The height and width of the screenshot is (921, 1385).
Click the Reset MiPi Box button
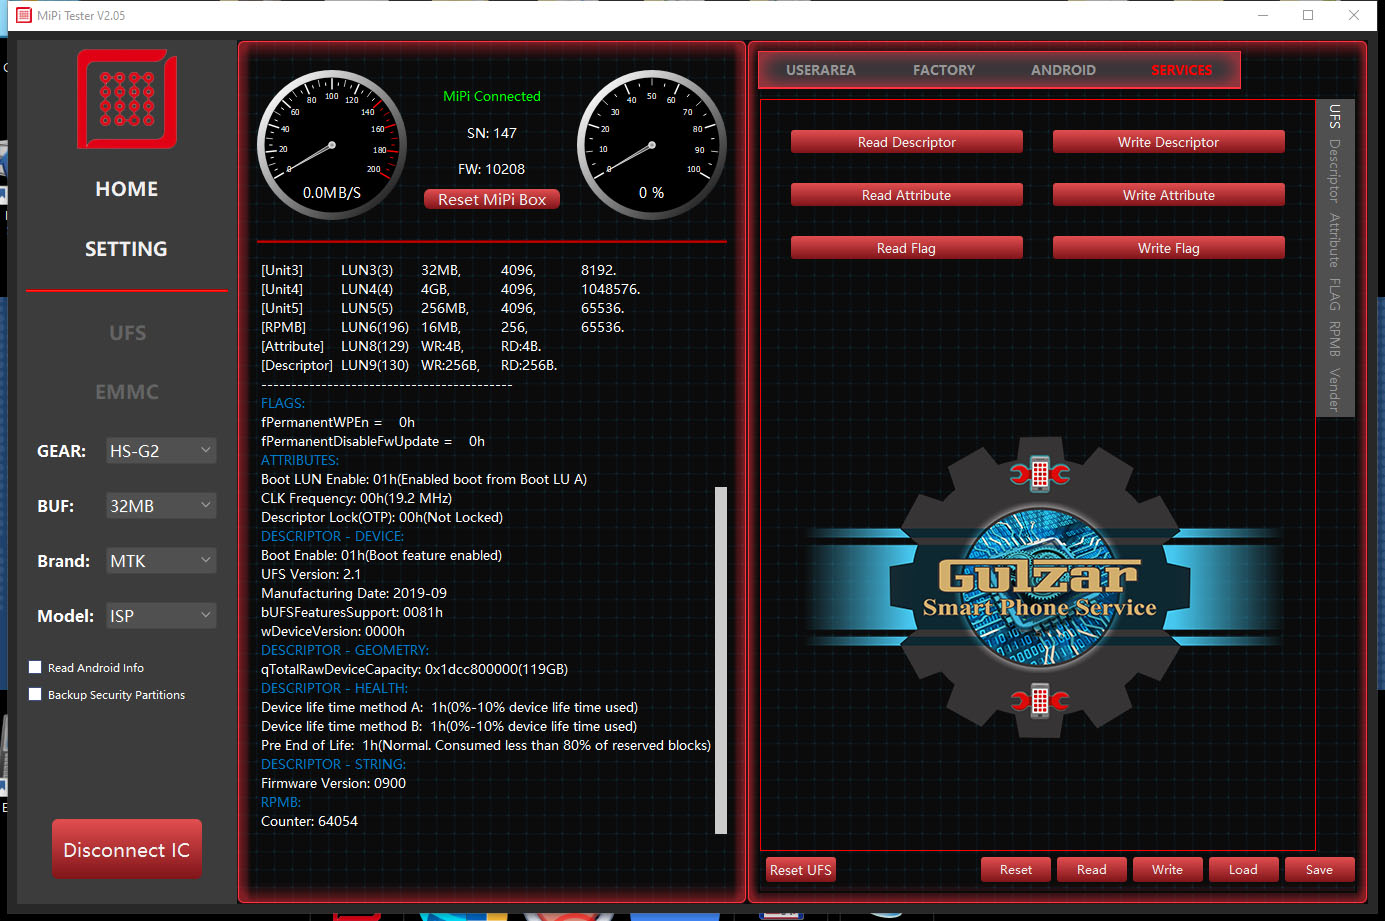coord(491,199)
